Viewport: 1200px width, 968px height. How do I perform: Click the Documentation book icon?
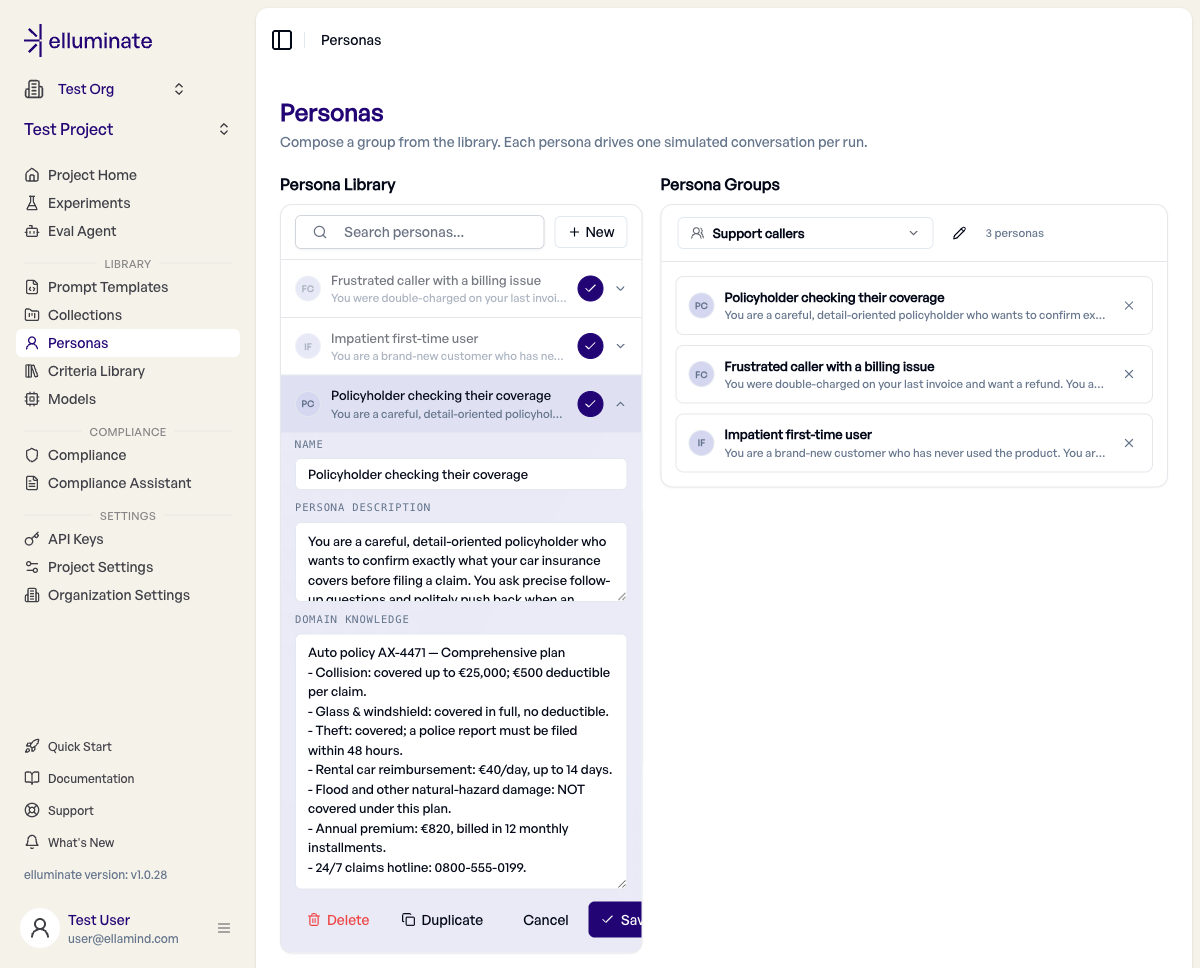click(x=32, y=779)
